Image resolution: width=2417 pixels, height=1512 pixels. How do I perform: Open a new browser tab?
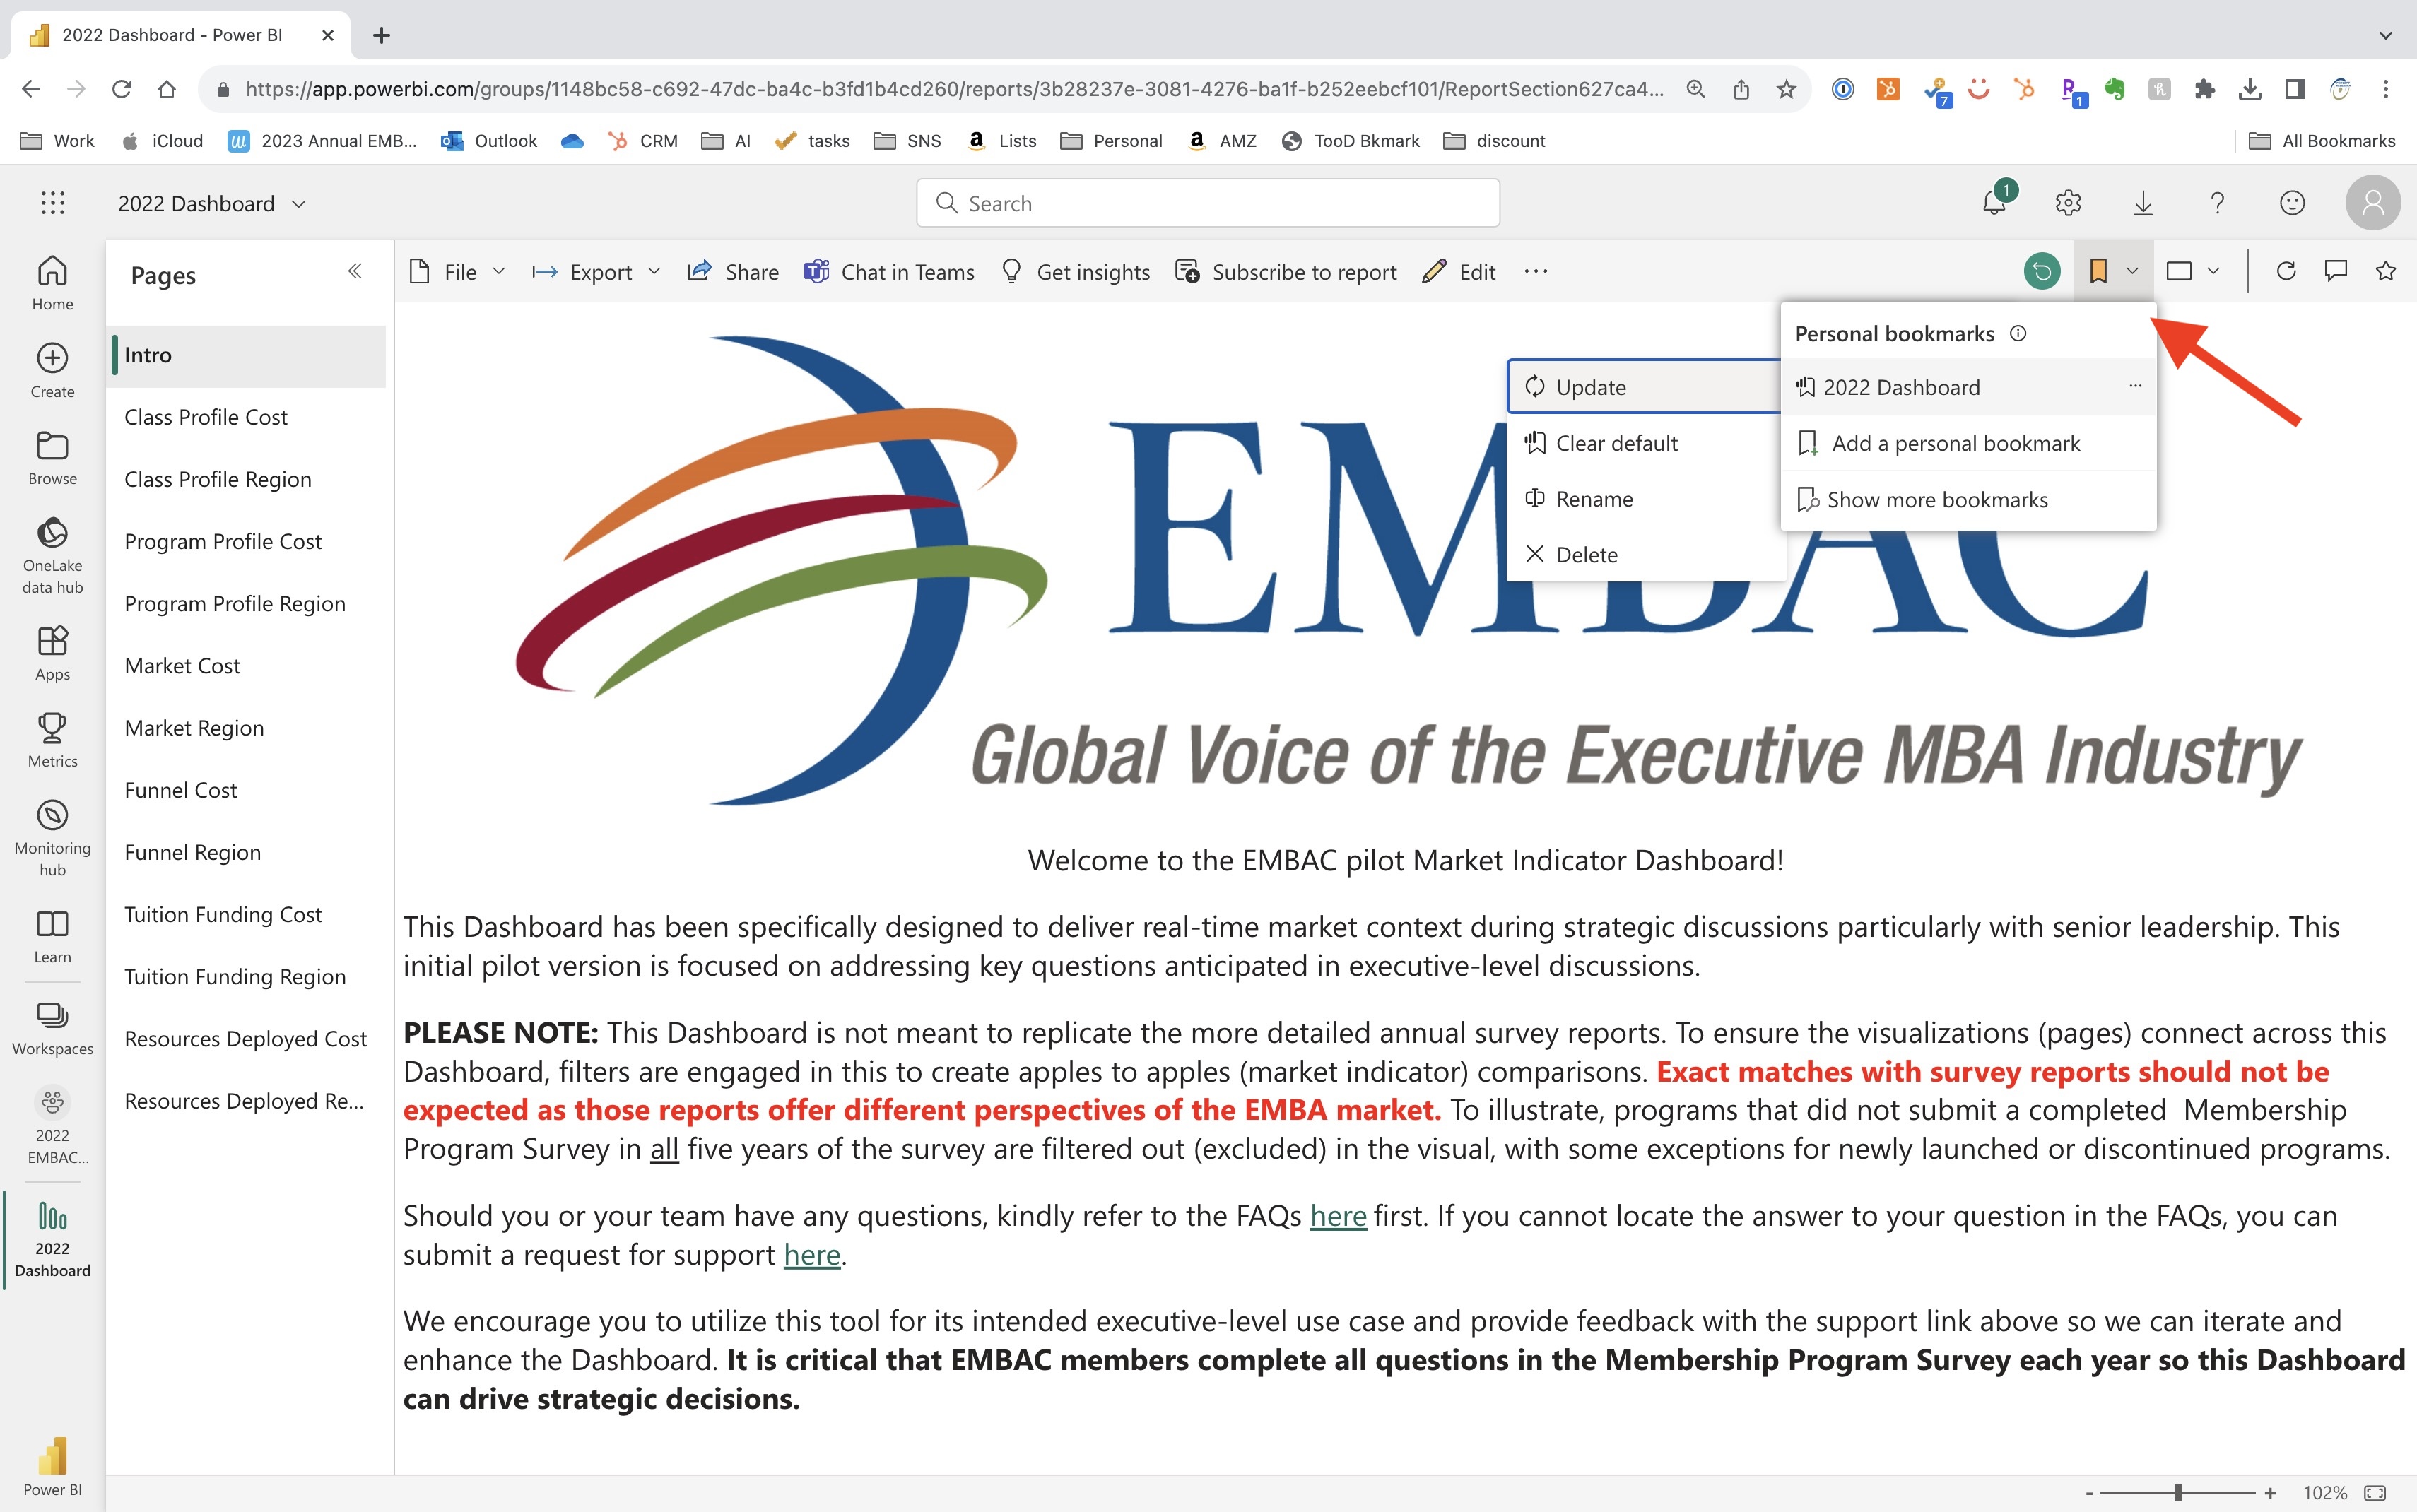click(381, 35)
